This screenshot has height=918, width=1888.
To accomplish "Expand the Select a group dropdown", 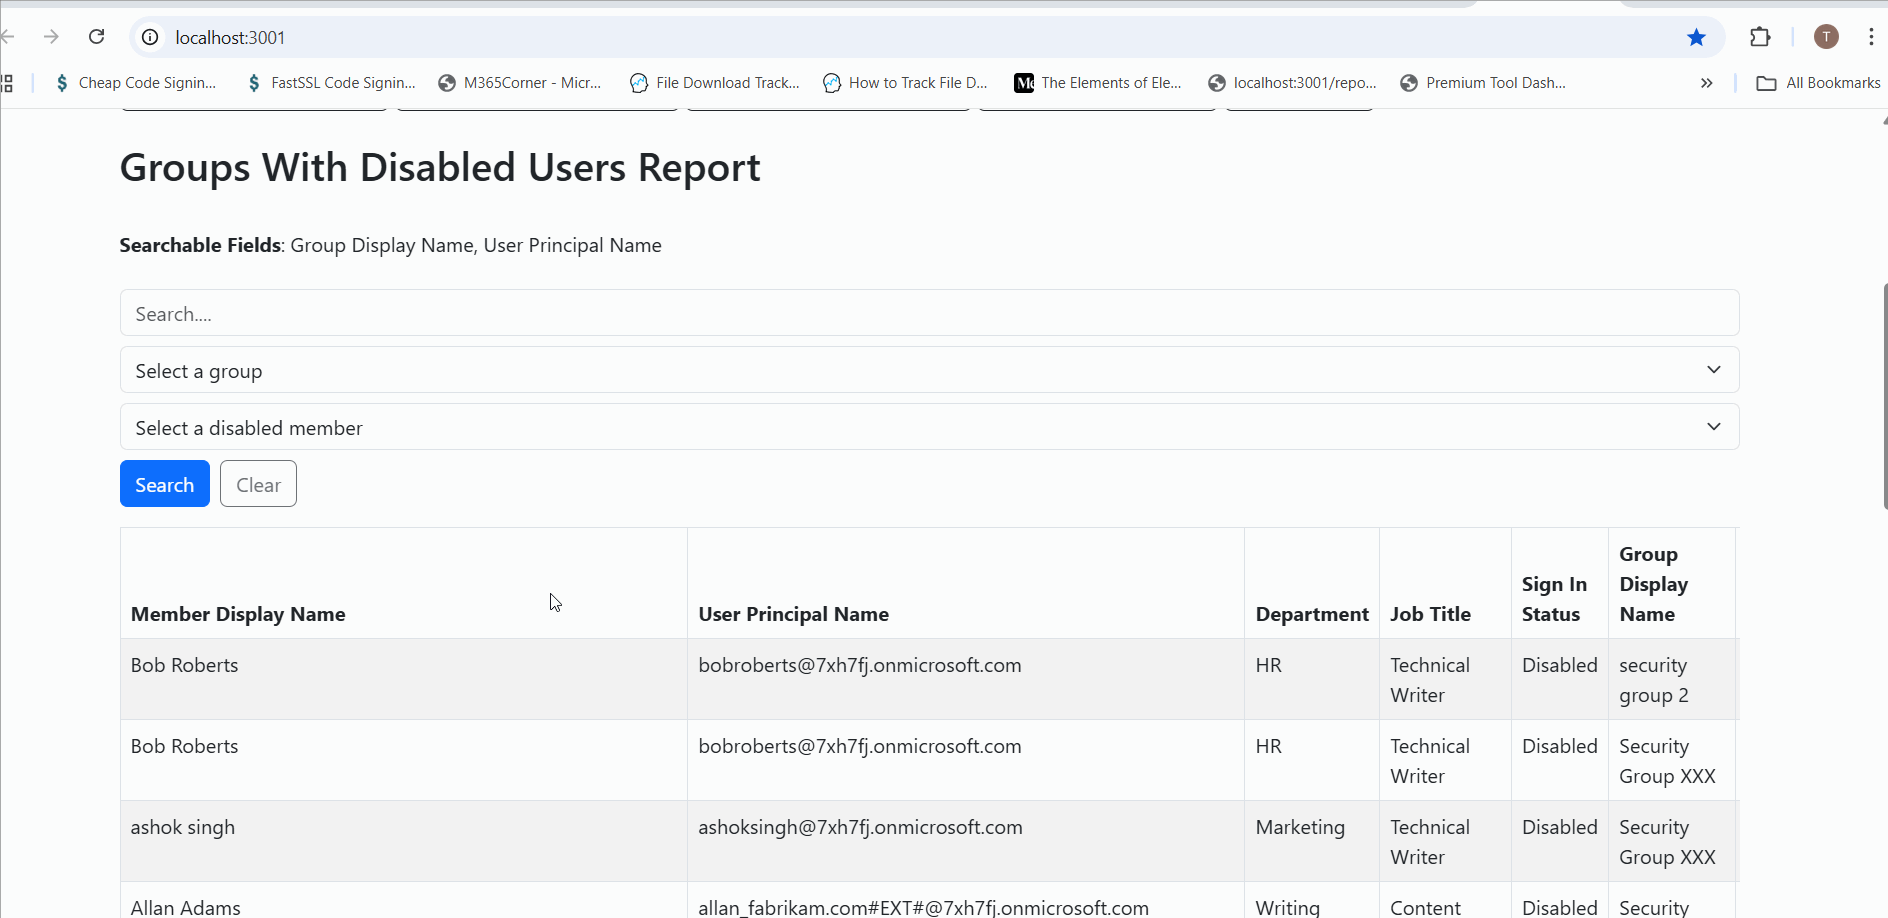I will click(929, 370).
